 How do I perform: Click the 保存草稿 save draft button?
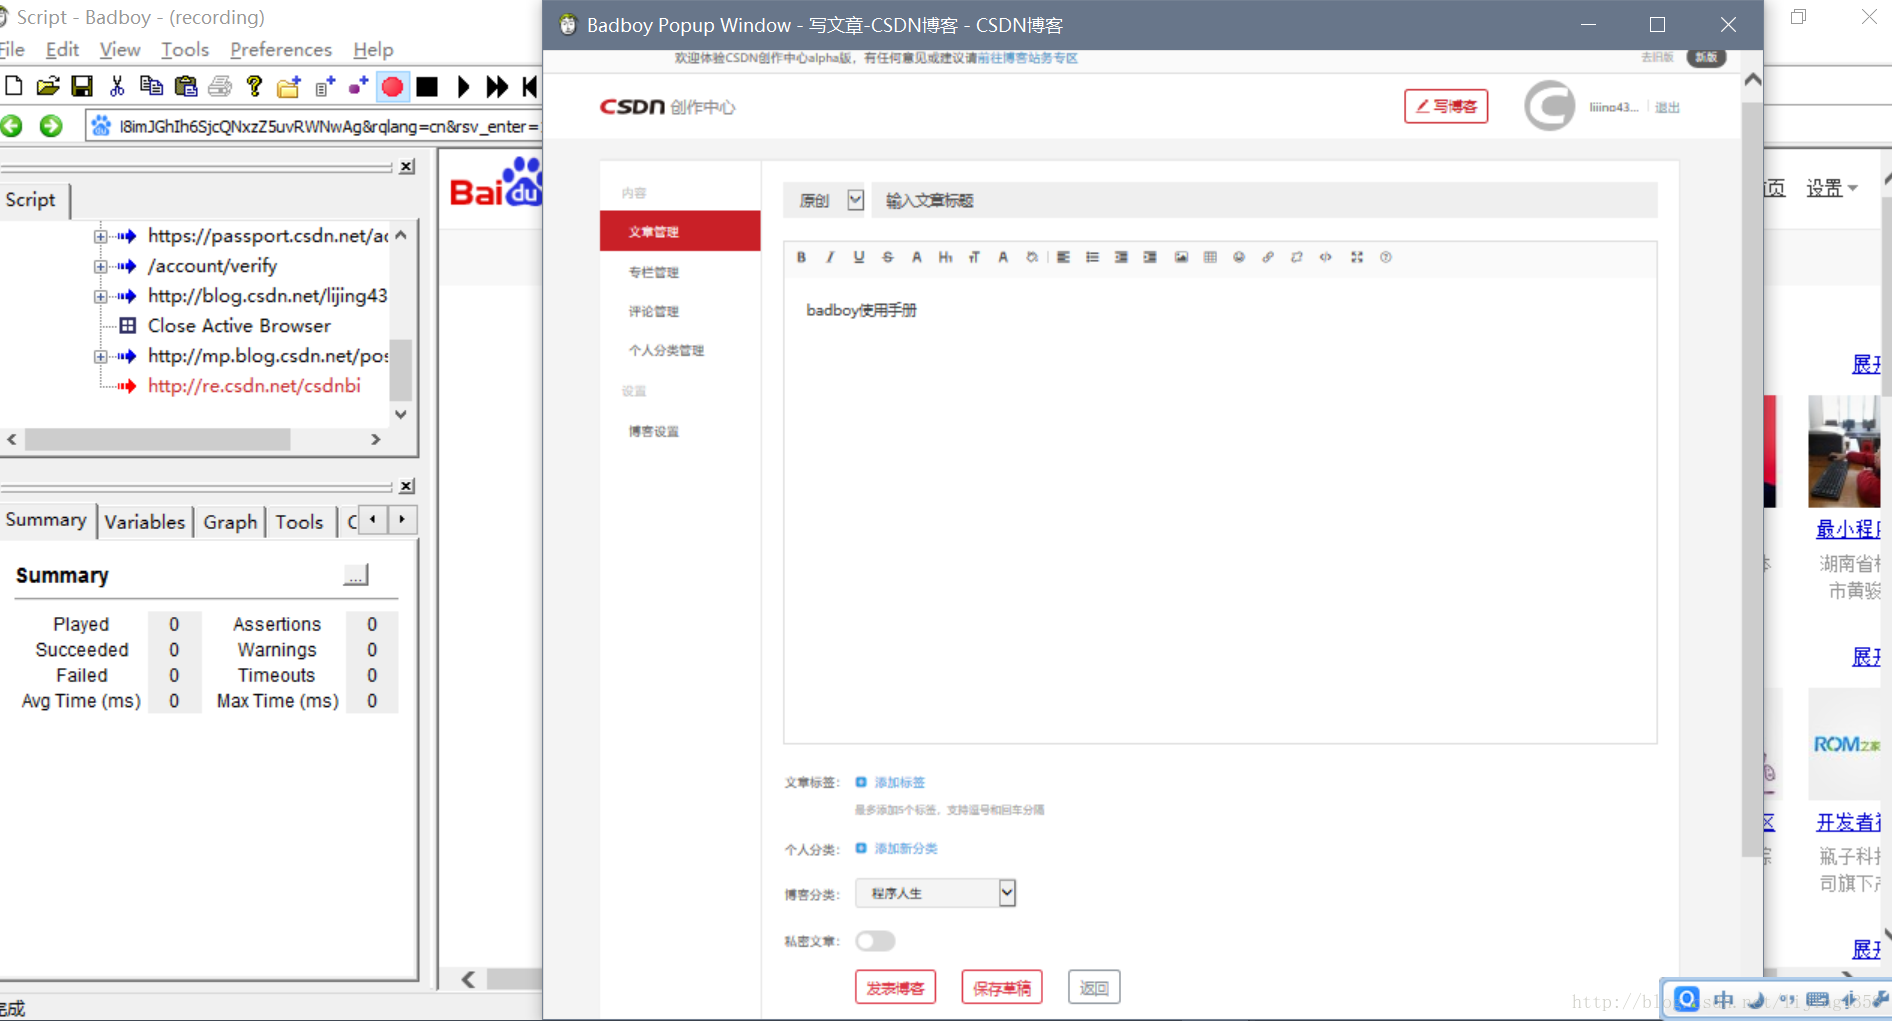pyautogui.click(x=1002, y=987)
